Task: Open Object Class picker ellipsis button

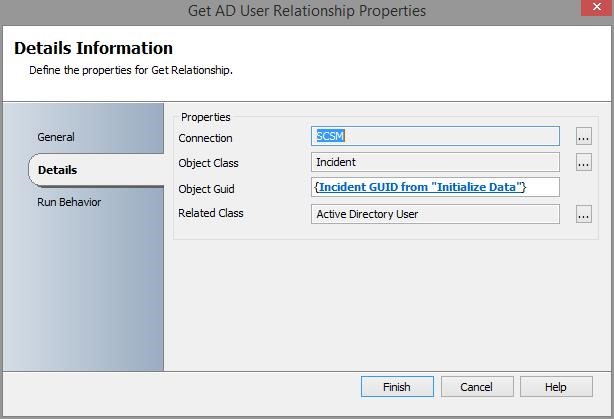Action: 584,162
